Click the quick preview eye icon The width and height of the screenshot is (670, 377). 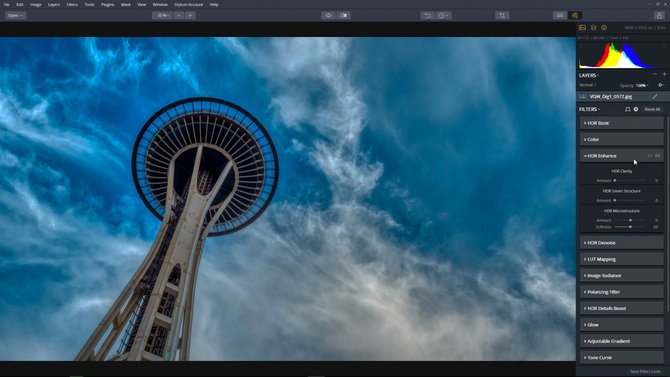[x=328, y=15]
